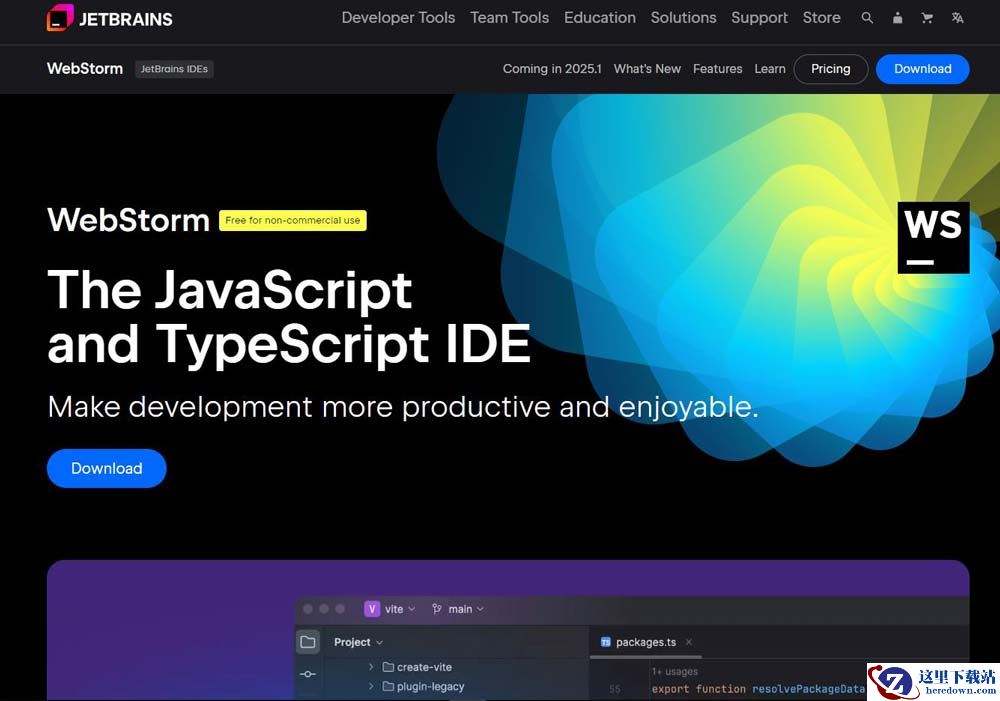
Task: Click the JetBrains IDEs badge
Action: tap(174, 69)
